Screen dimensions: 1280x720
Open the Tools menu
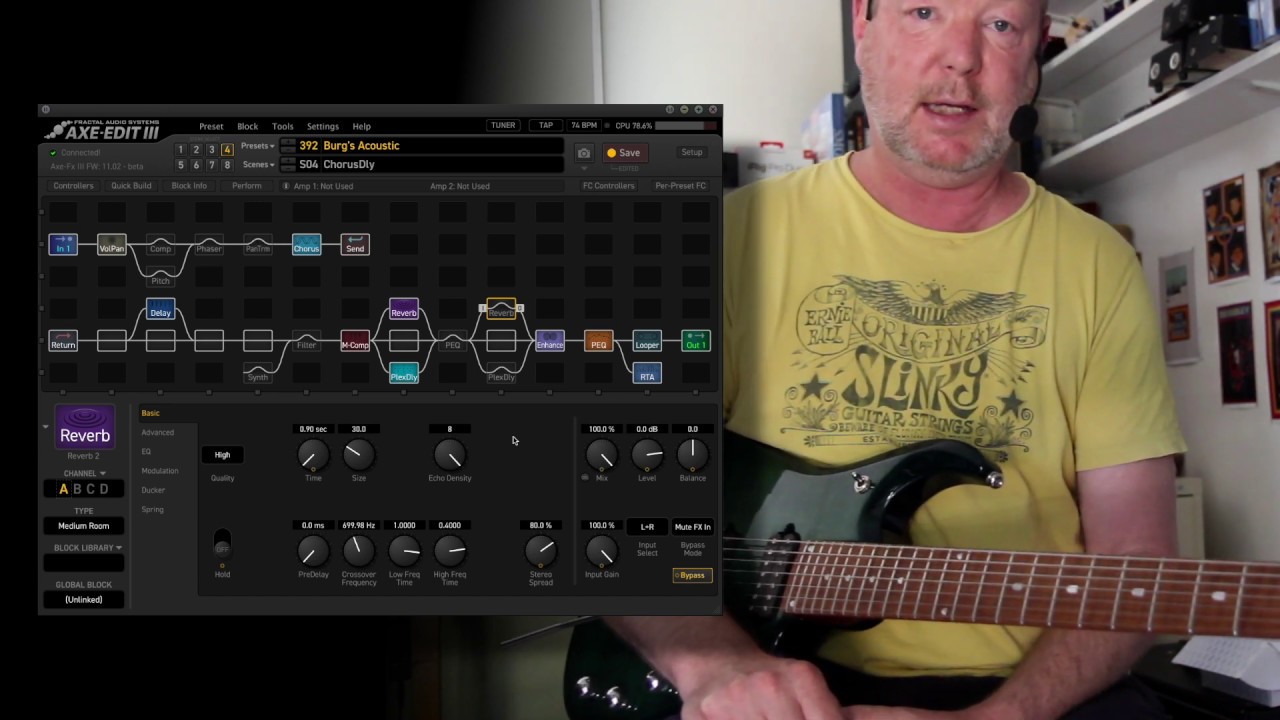point(283,126)
